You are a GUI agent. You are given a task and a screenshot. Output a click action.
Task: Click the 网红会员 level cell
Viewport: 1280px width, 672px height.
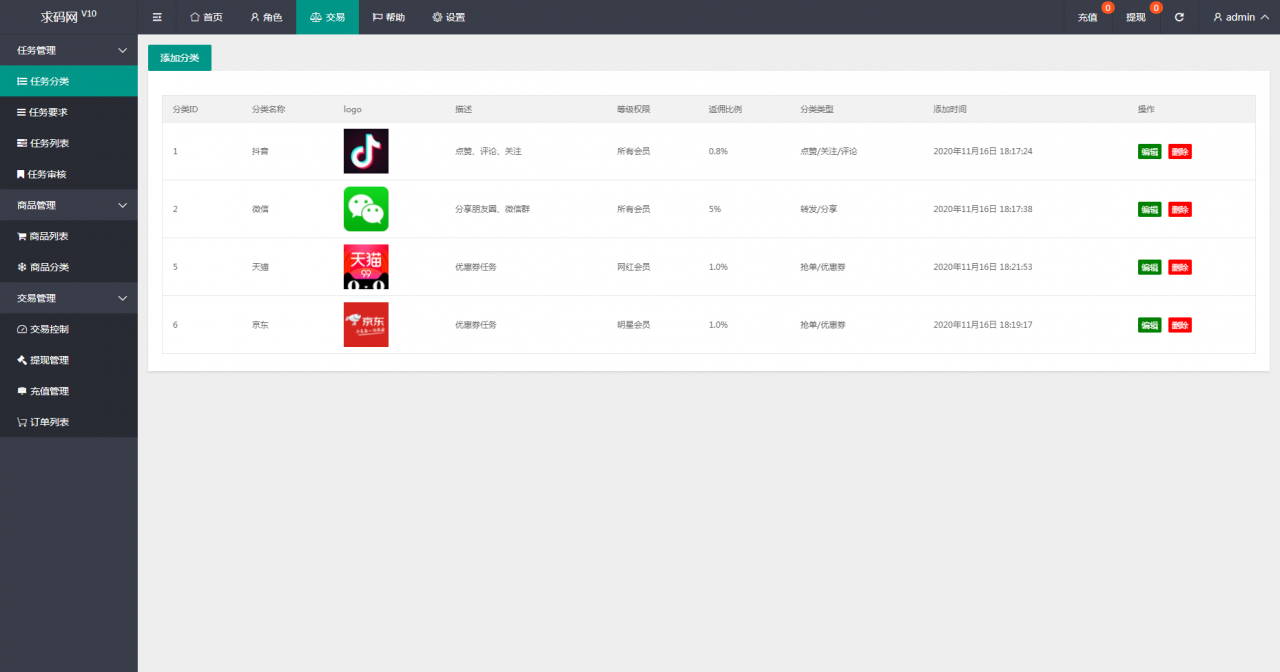[634, 267]
